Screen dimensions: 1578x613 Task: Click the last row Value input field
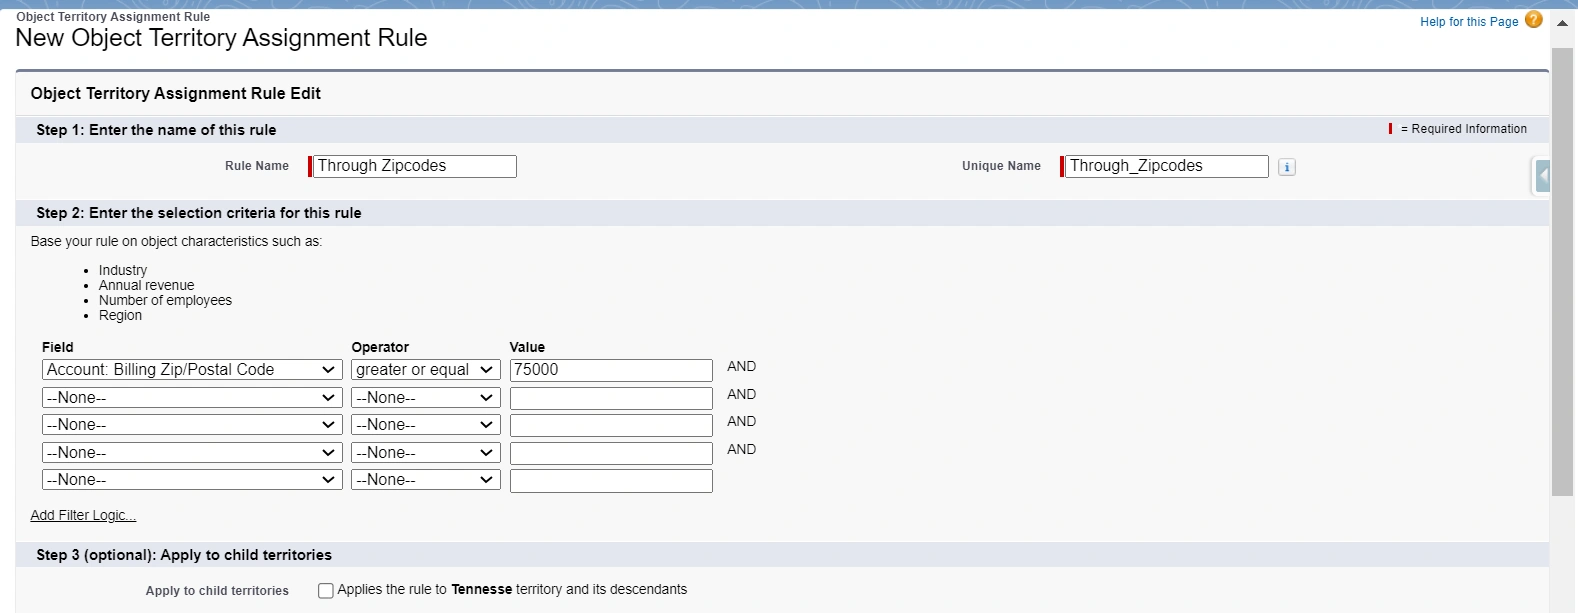pyautogui.click(x=611, y=481)
